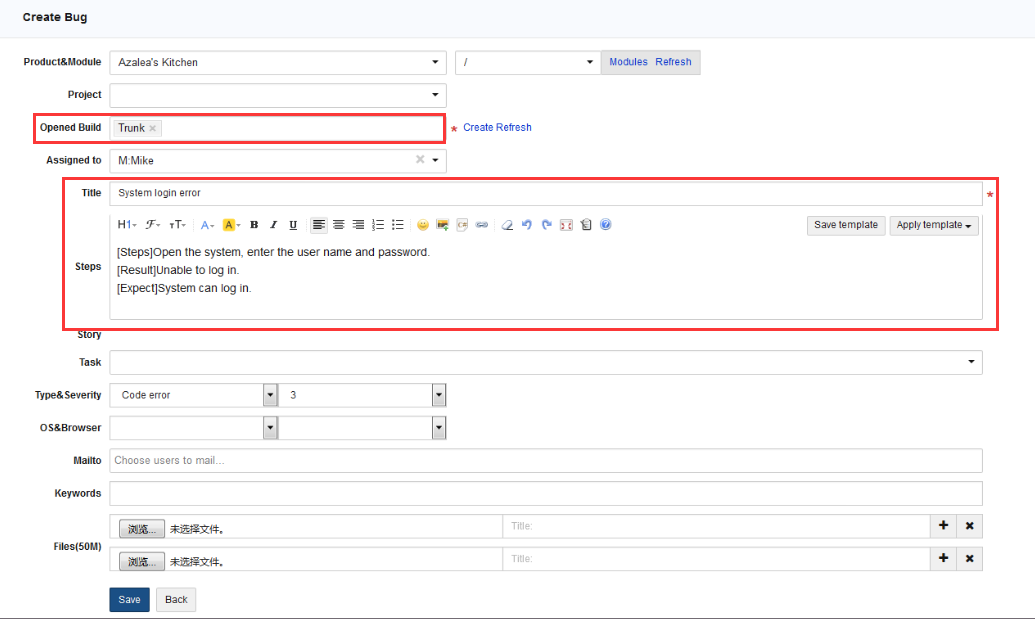Remove the Trunk build tag
Screen dimensions: 1035x619
pos(153,128)
